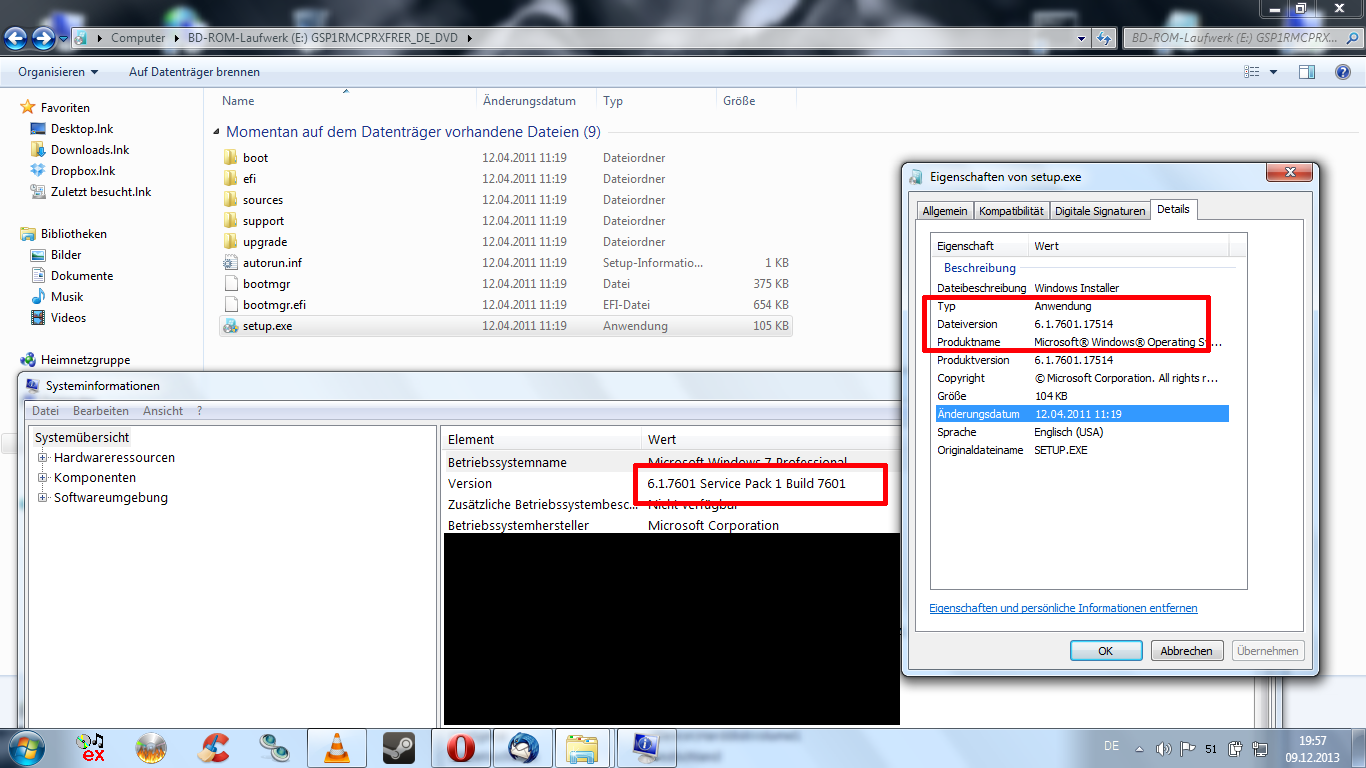Open the taskbar clock showing 19:57
This screenshot has height=768, width=1366.
click(x=1311, y=748)
